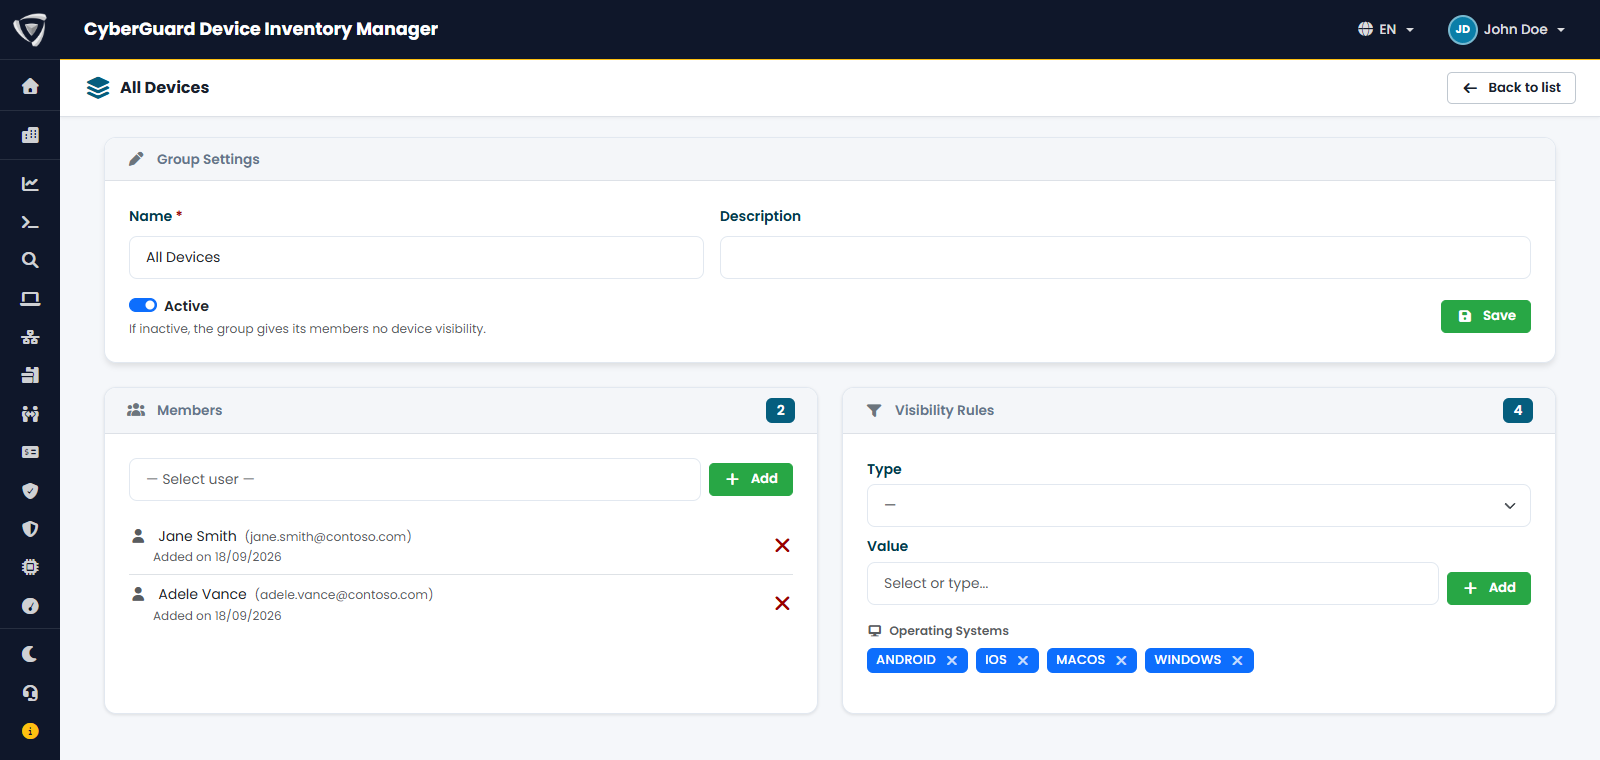The image size is (1600, 760).
Task: Open the half shield sidebar icon
Action: click(x=30, y=529)
